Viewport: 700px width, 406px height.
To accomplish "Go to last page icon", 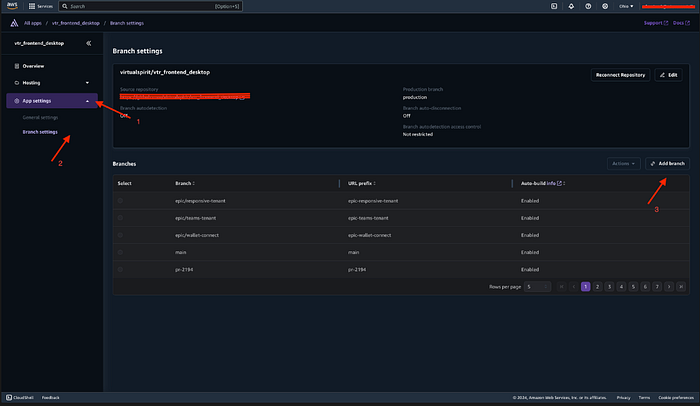I will tap(681, 287).
